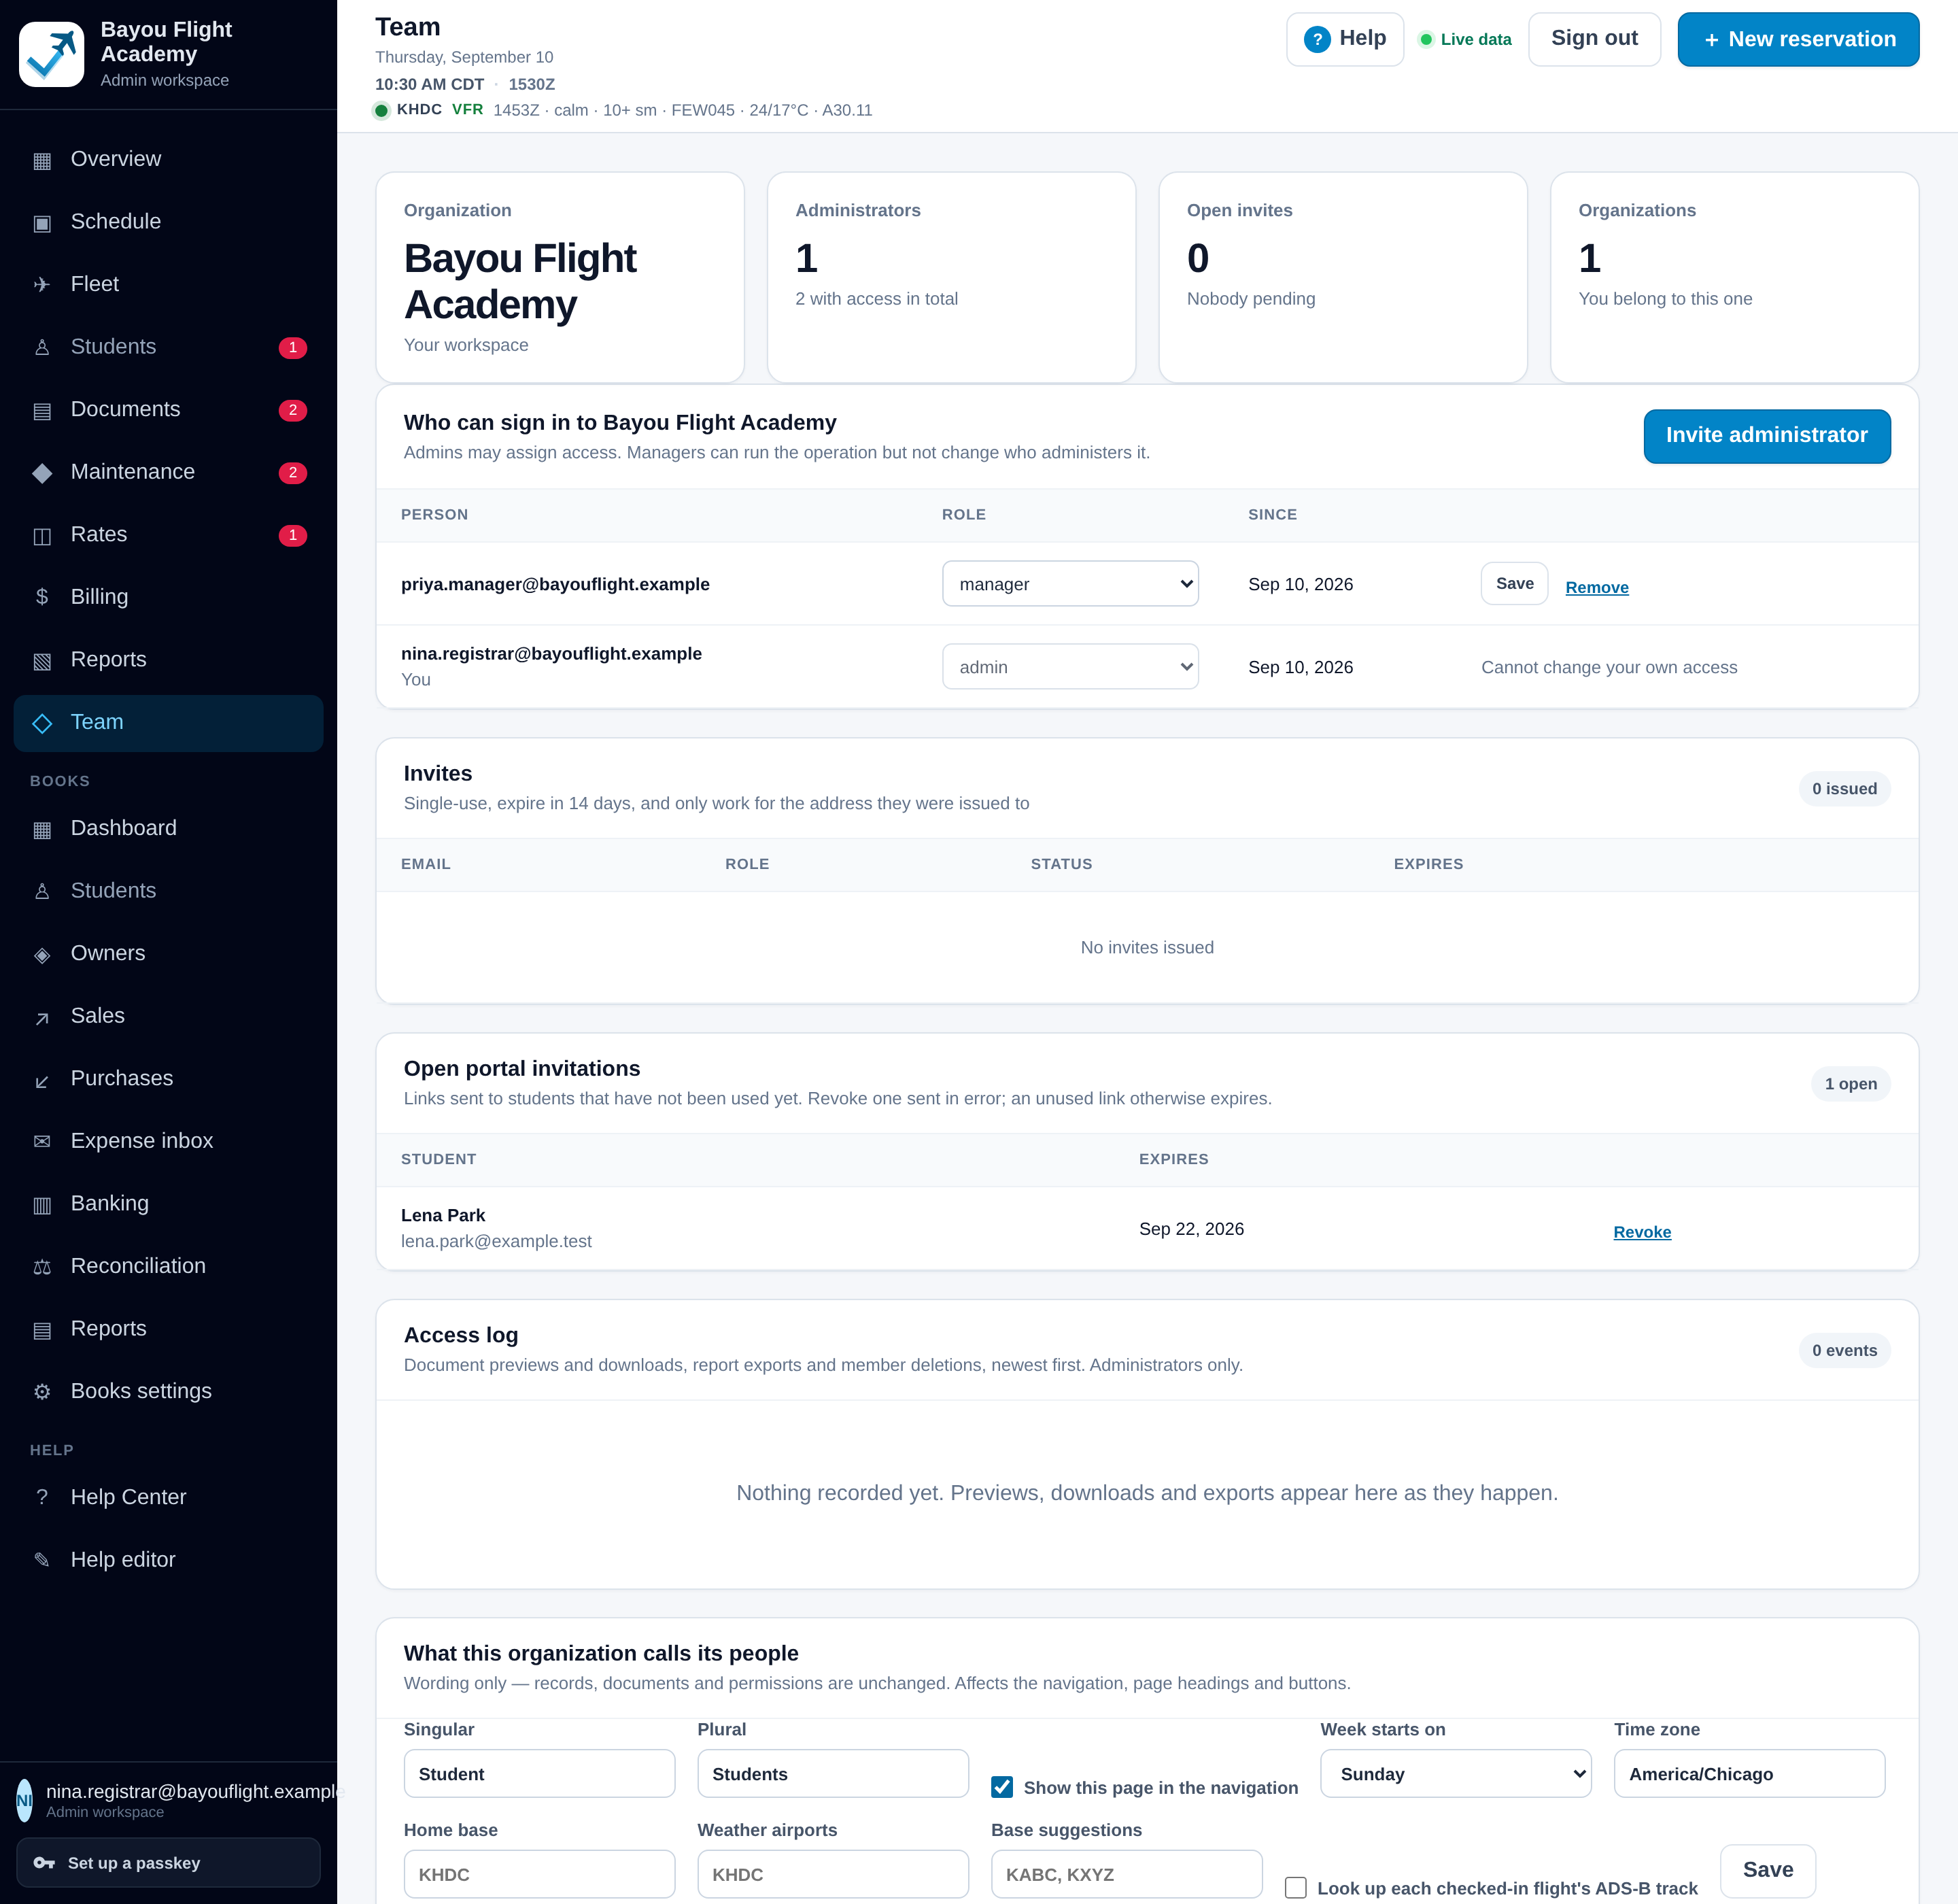Go to the Books Dashboard page

click(168, 828)
